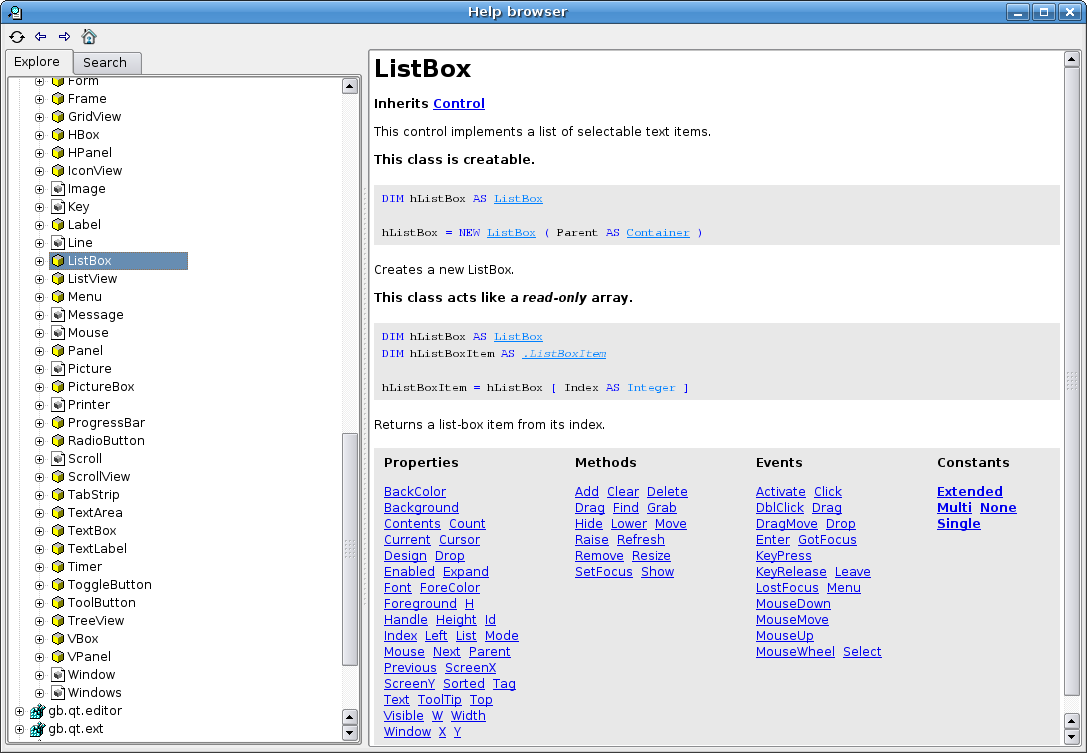1087x753 pixels.
Task: Click the class icon beside Message
Action: (x=58, y=315)
